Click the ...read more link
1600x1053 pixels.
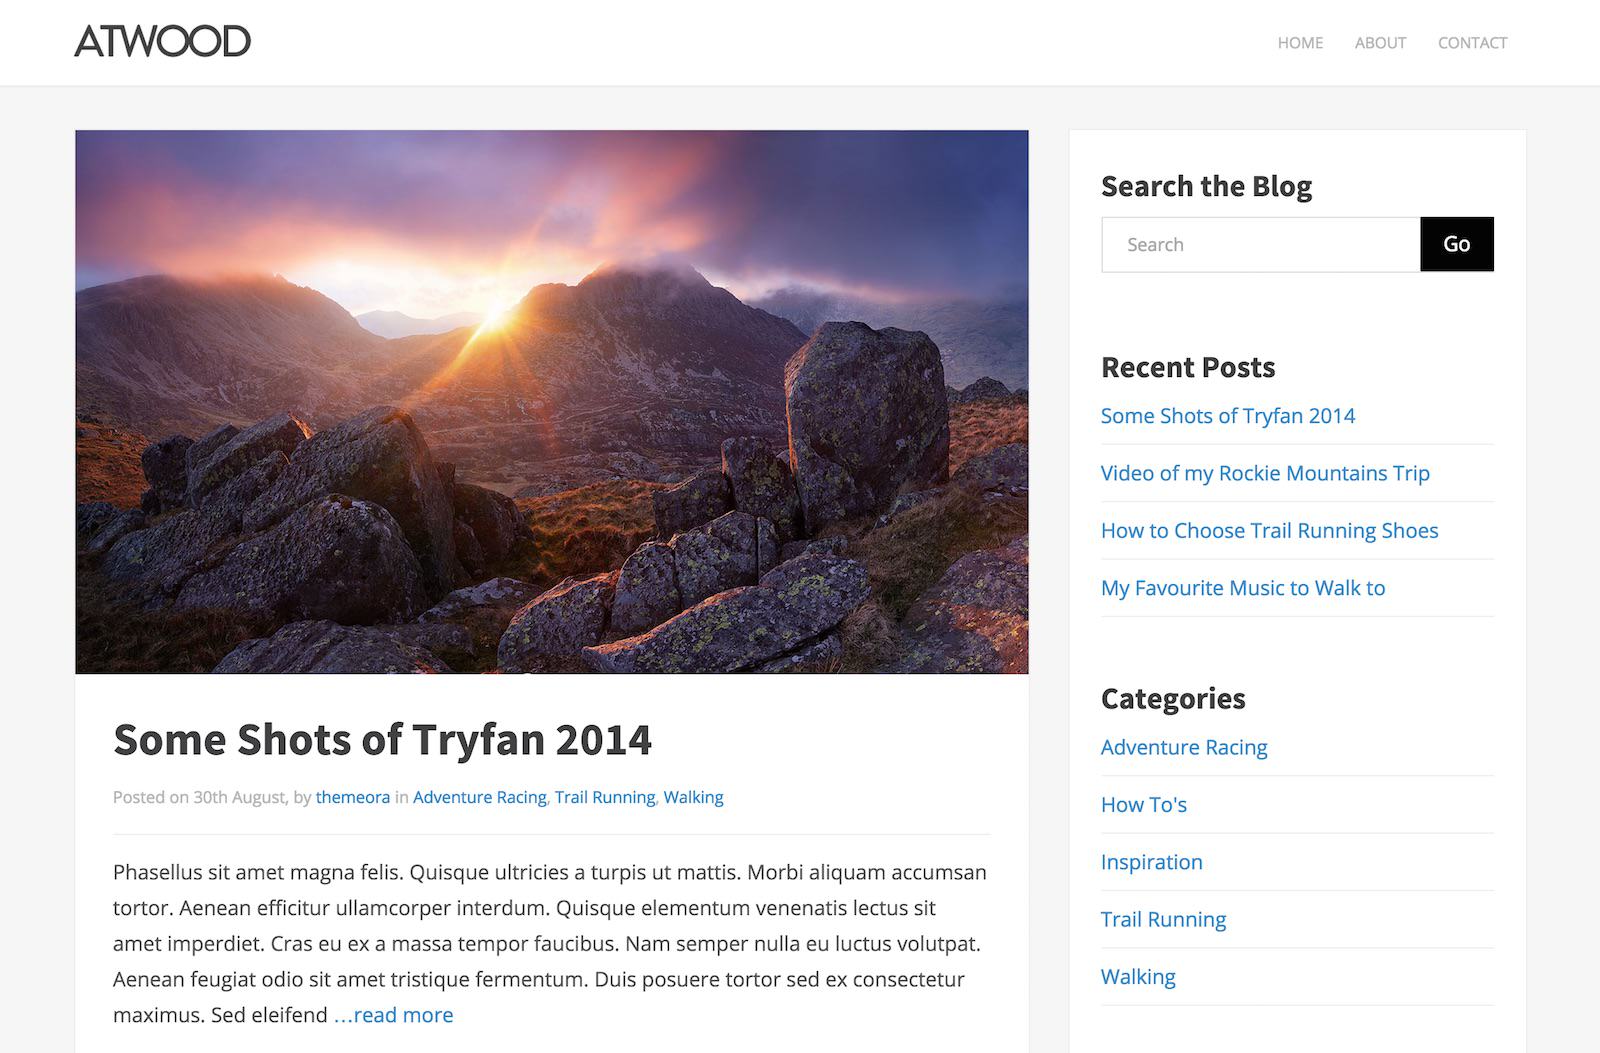393,1015
